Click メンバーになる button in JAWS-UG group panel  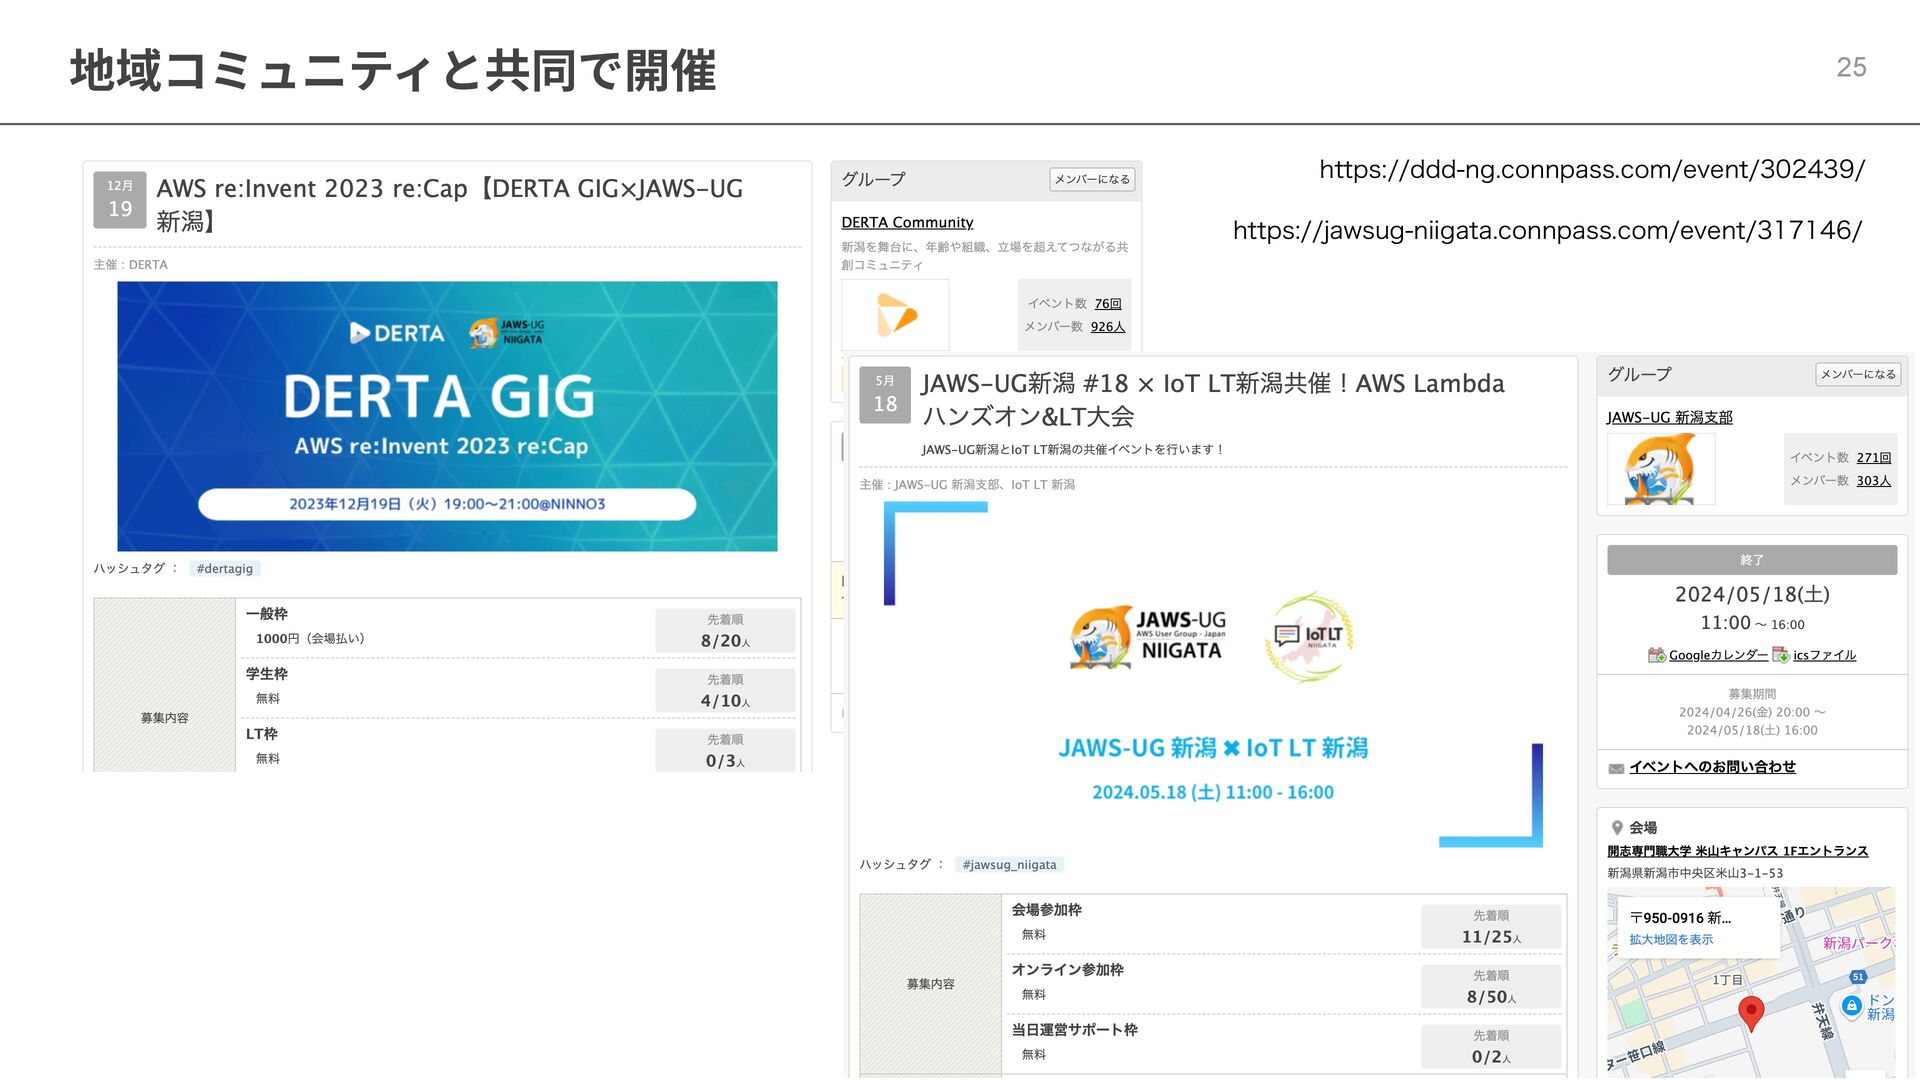coord(1858,374)
